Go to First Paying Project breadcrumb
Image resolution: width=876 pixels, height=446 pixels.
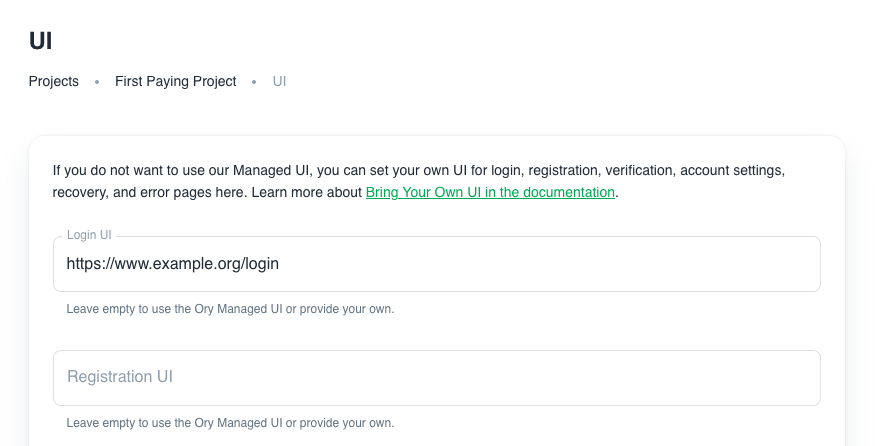click(x=175, y=82)
